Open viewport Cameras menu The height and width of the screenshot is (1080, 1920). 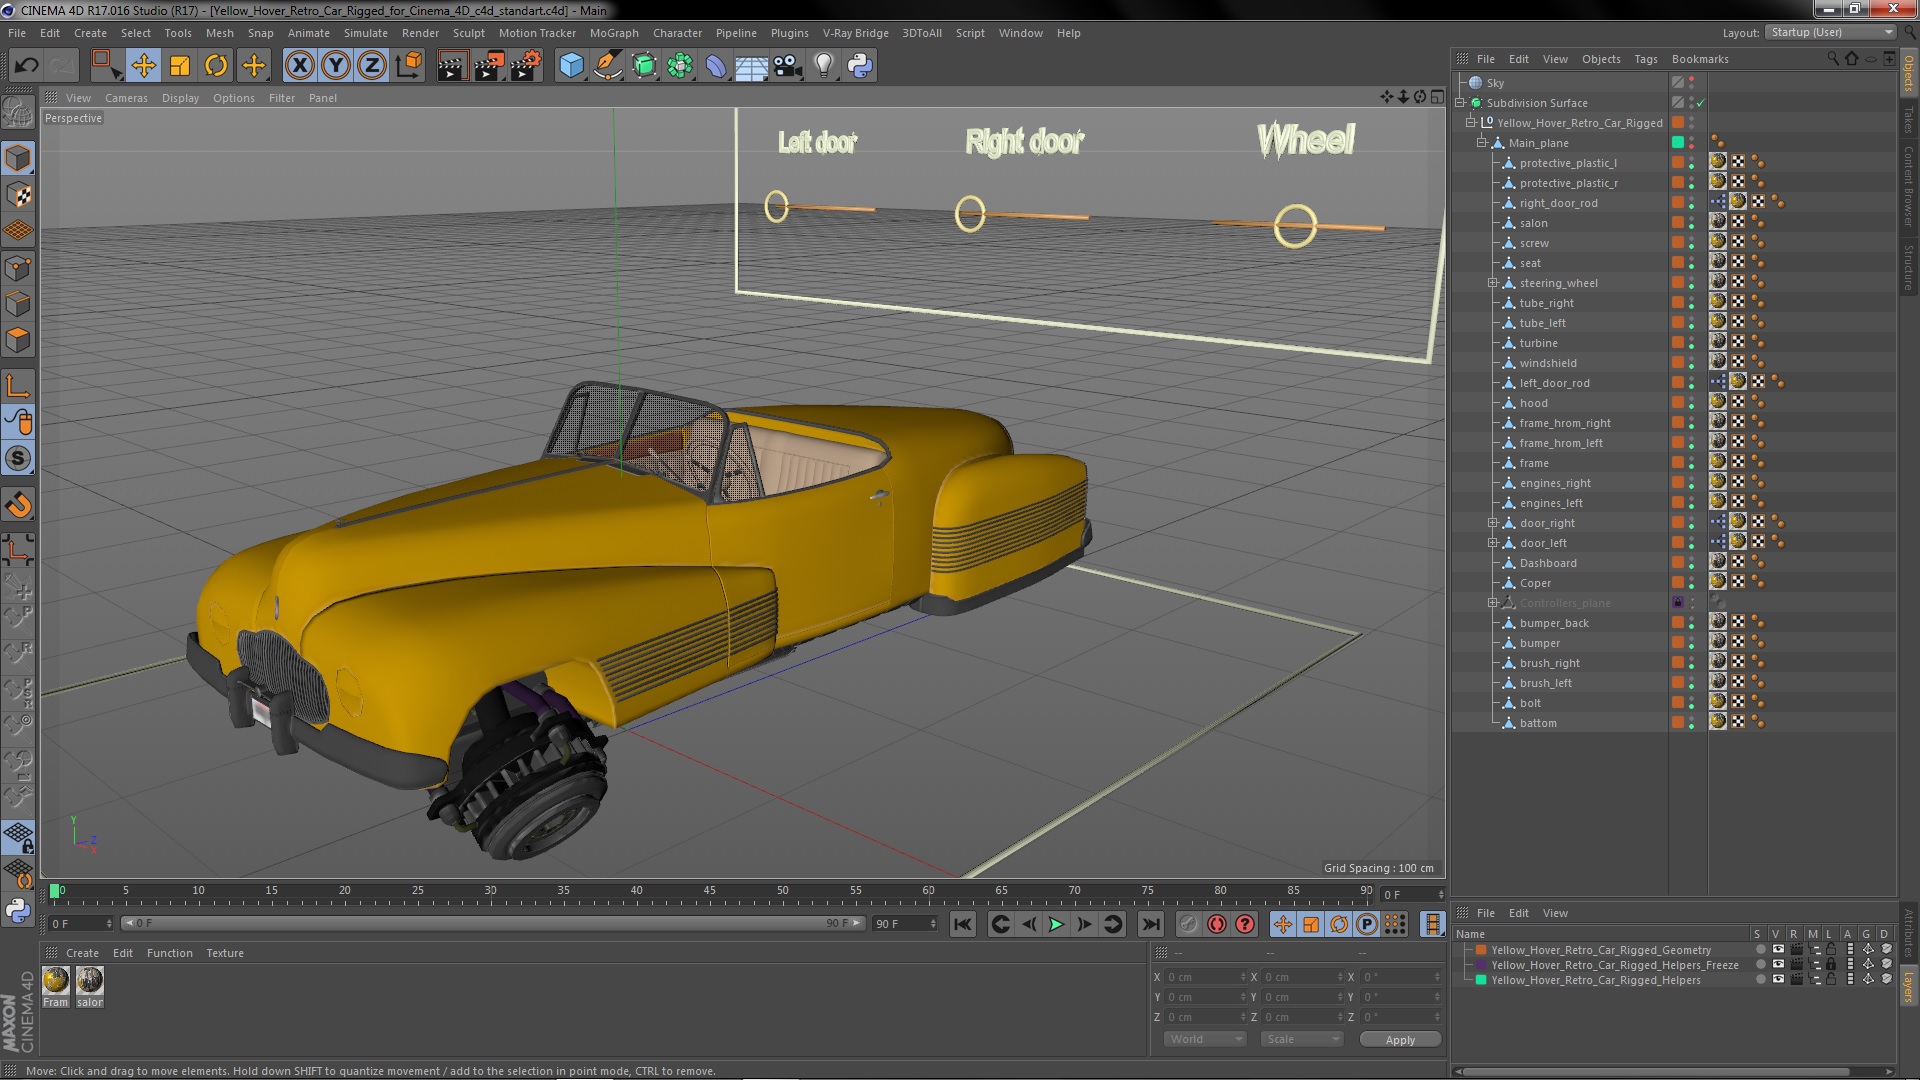coord(126,98)
